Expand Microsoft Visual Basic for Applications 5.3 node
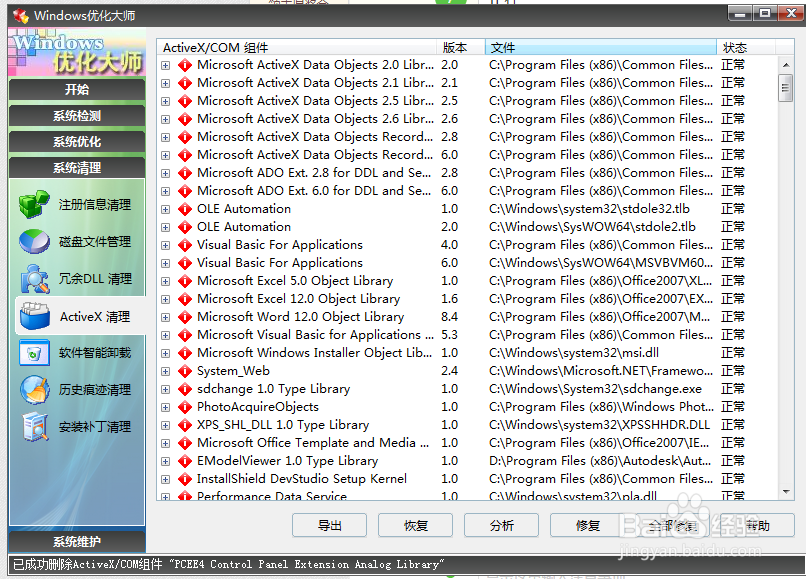The image size is (806, 579). [x=166, y=335]
